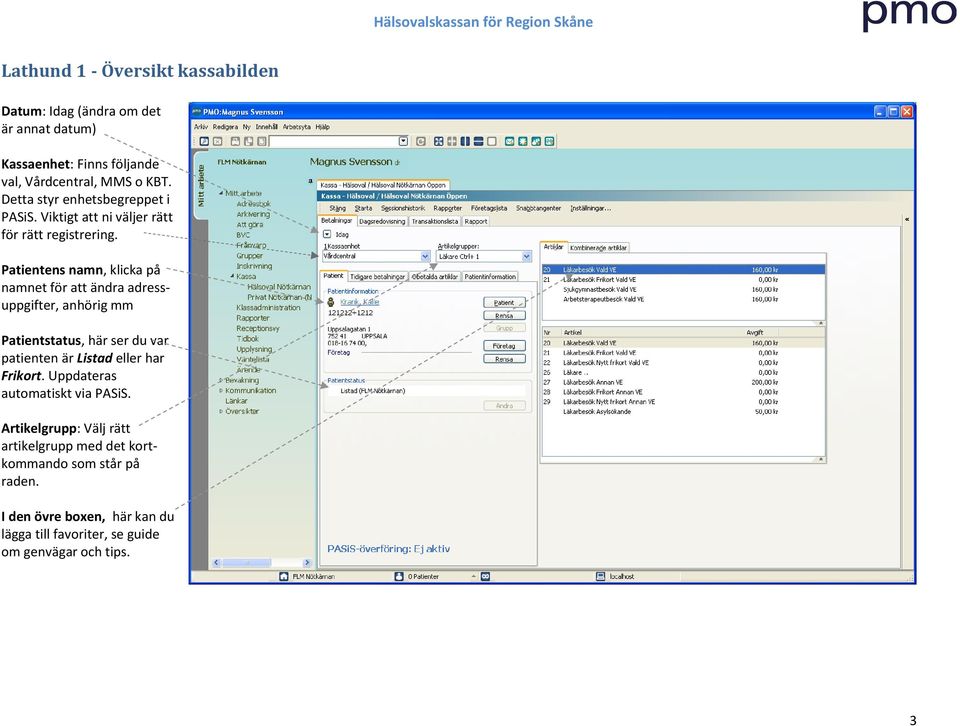
Task: Expand the Kommunikation tree node
Action: tap(221, 391)
